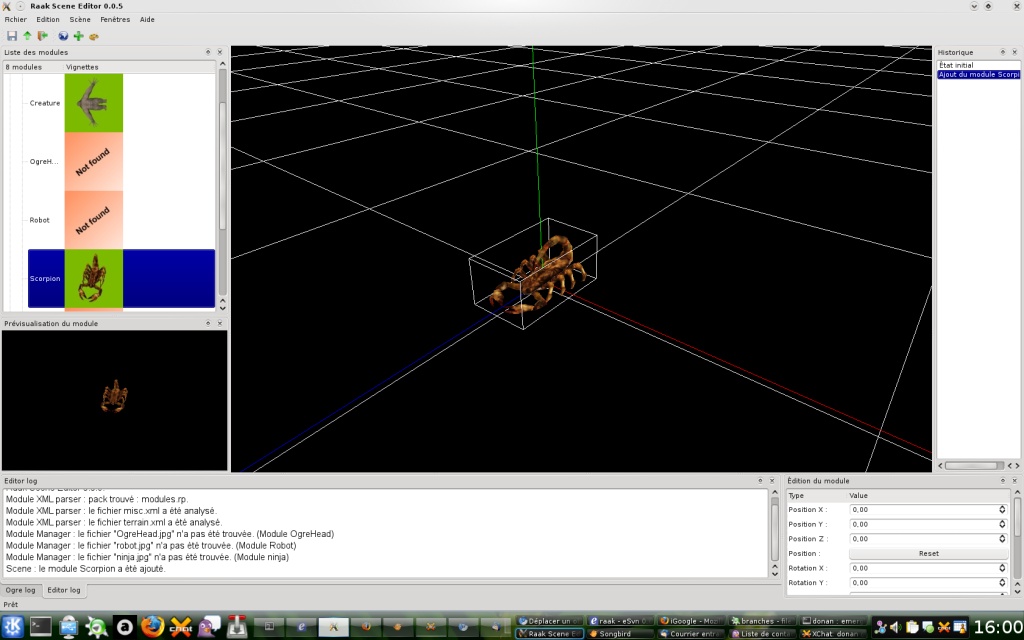
Task: Click the volume speaker tray icon
Action: [x=895, y=628]
